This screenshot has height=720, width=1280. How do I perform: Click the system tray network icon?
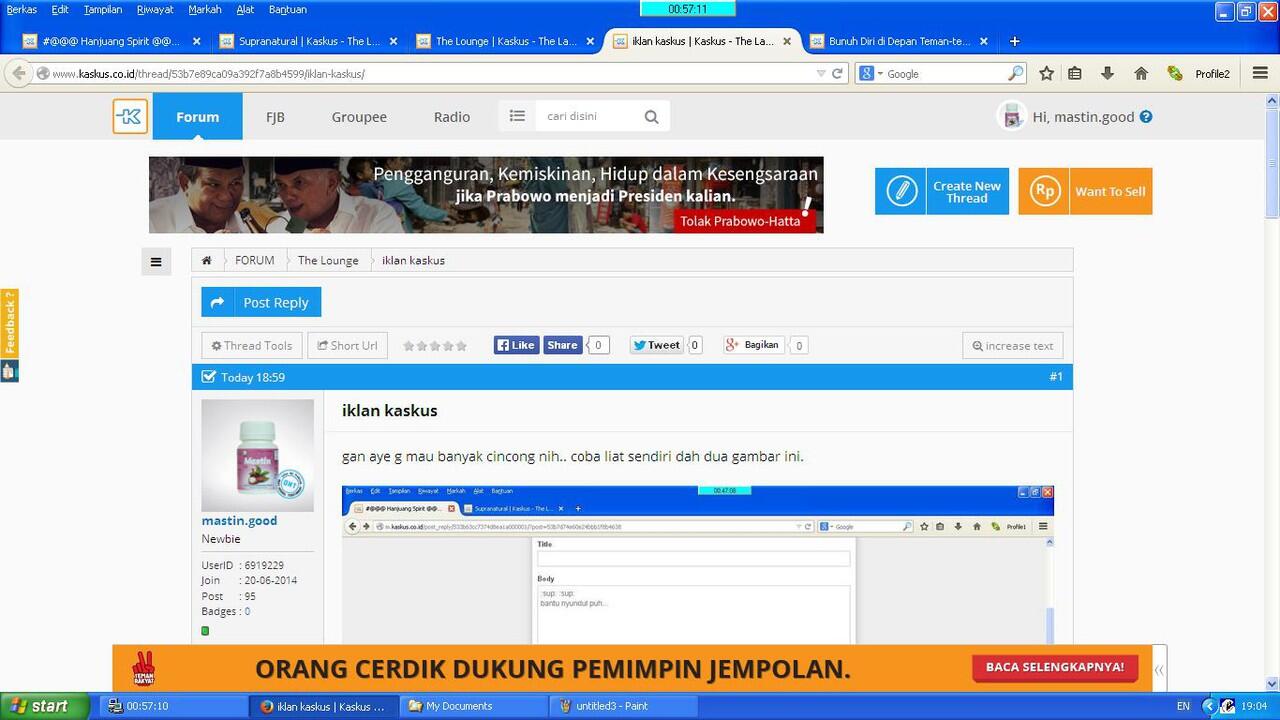1228,706
